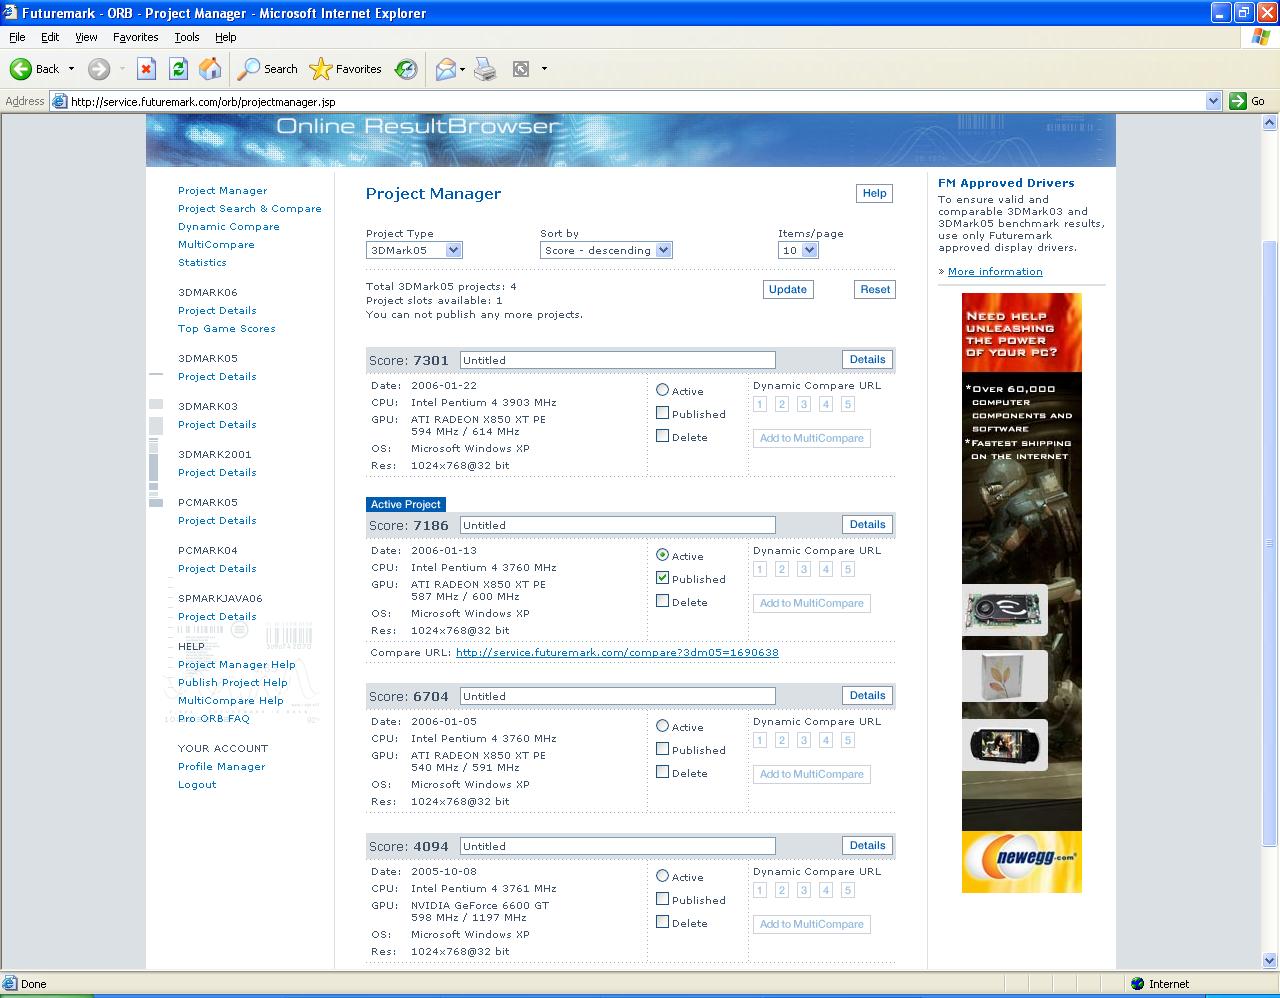Click the IE page icon in address bar

[59, 101]
